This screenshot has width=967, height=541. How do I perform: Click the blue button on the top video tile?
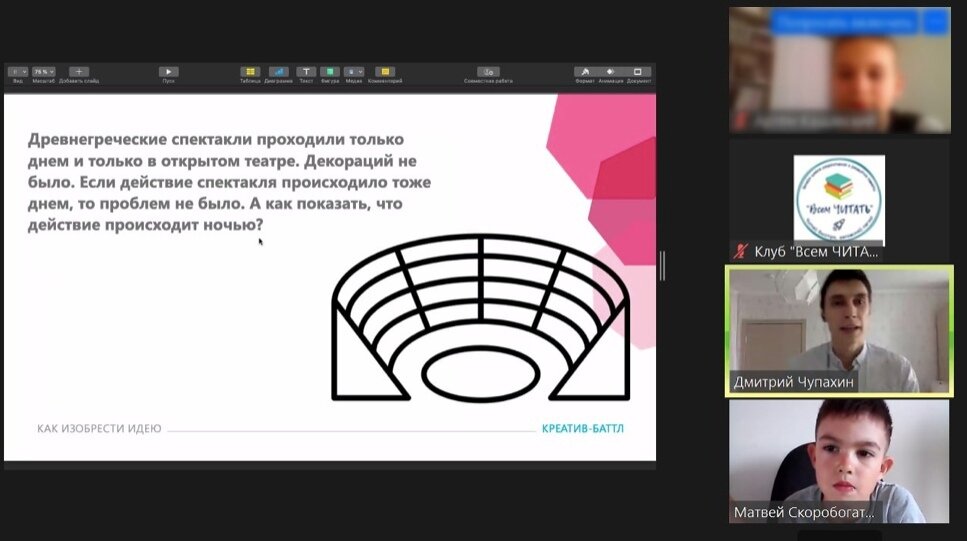844,23
